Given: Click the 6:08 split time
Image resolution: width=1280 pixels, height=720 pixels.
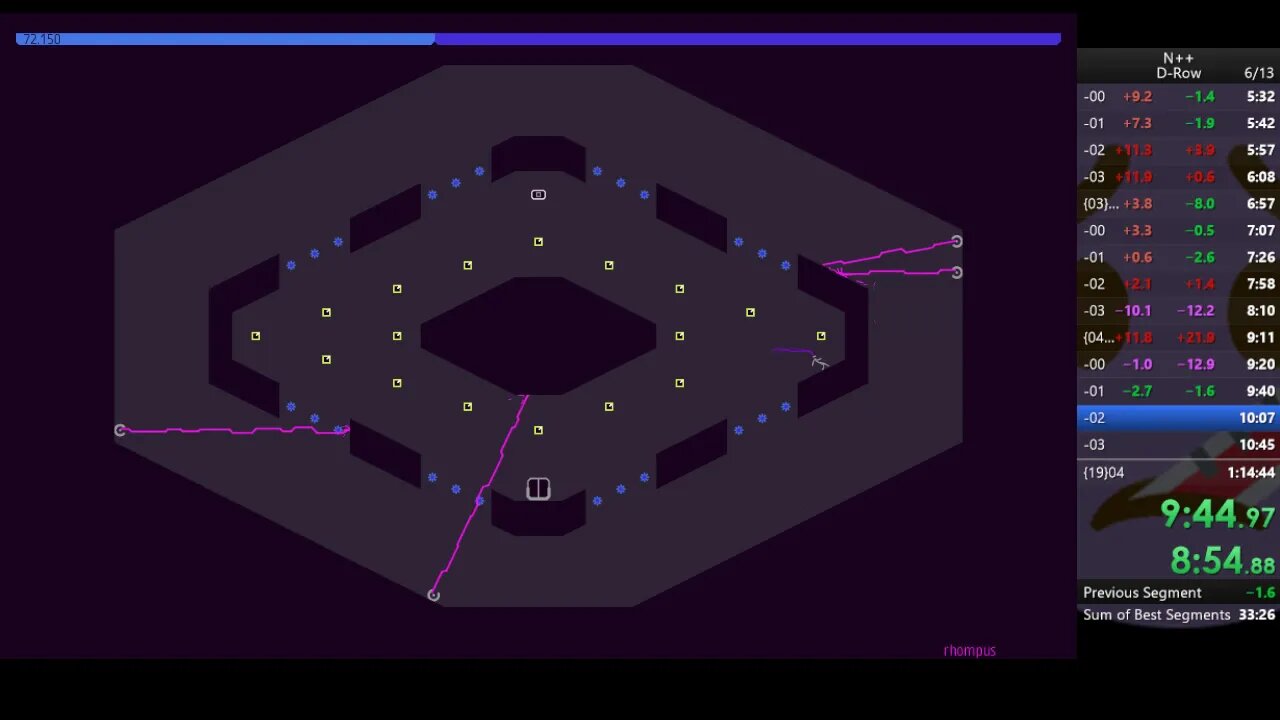Looking at the screenshot, I should [1260, 177].
